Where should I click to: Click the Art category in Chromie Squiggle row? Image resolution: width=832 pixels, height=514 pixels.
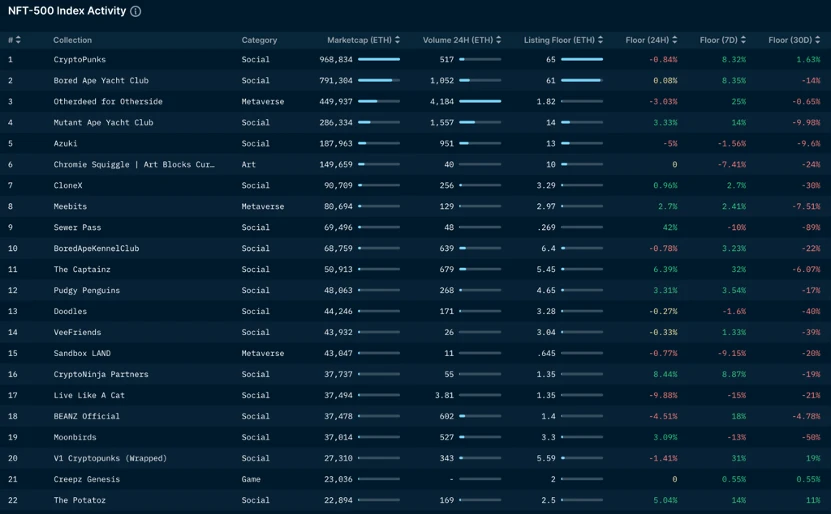click(248, 164)
